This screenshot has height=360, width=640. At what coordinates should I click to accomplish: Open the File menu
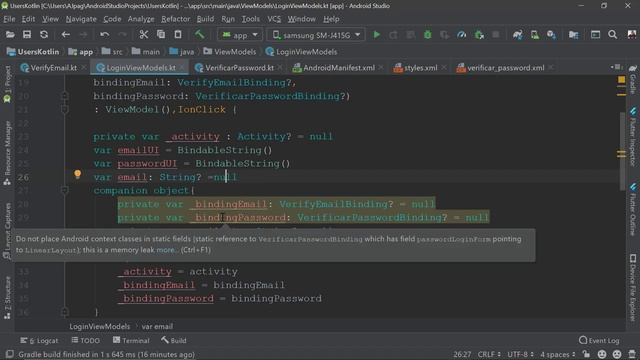click(x=9, y=19)
